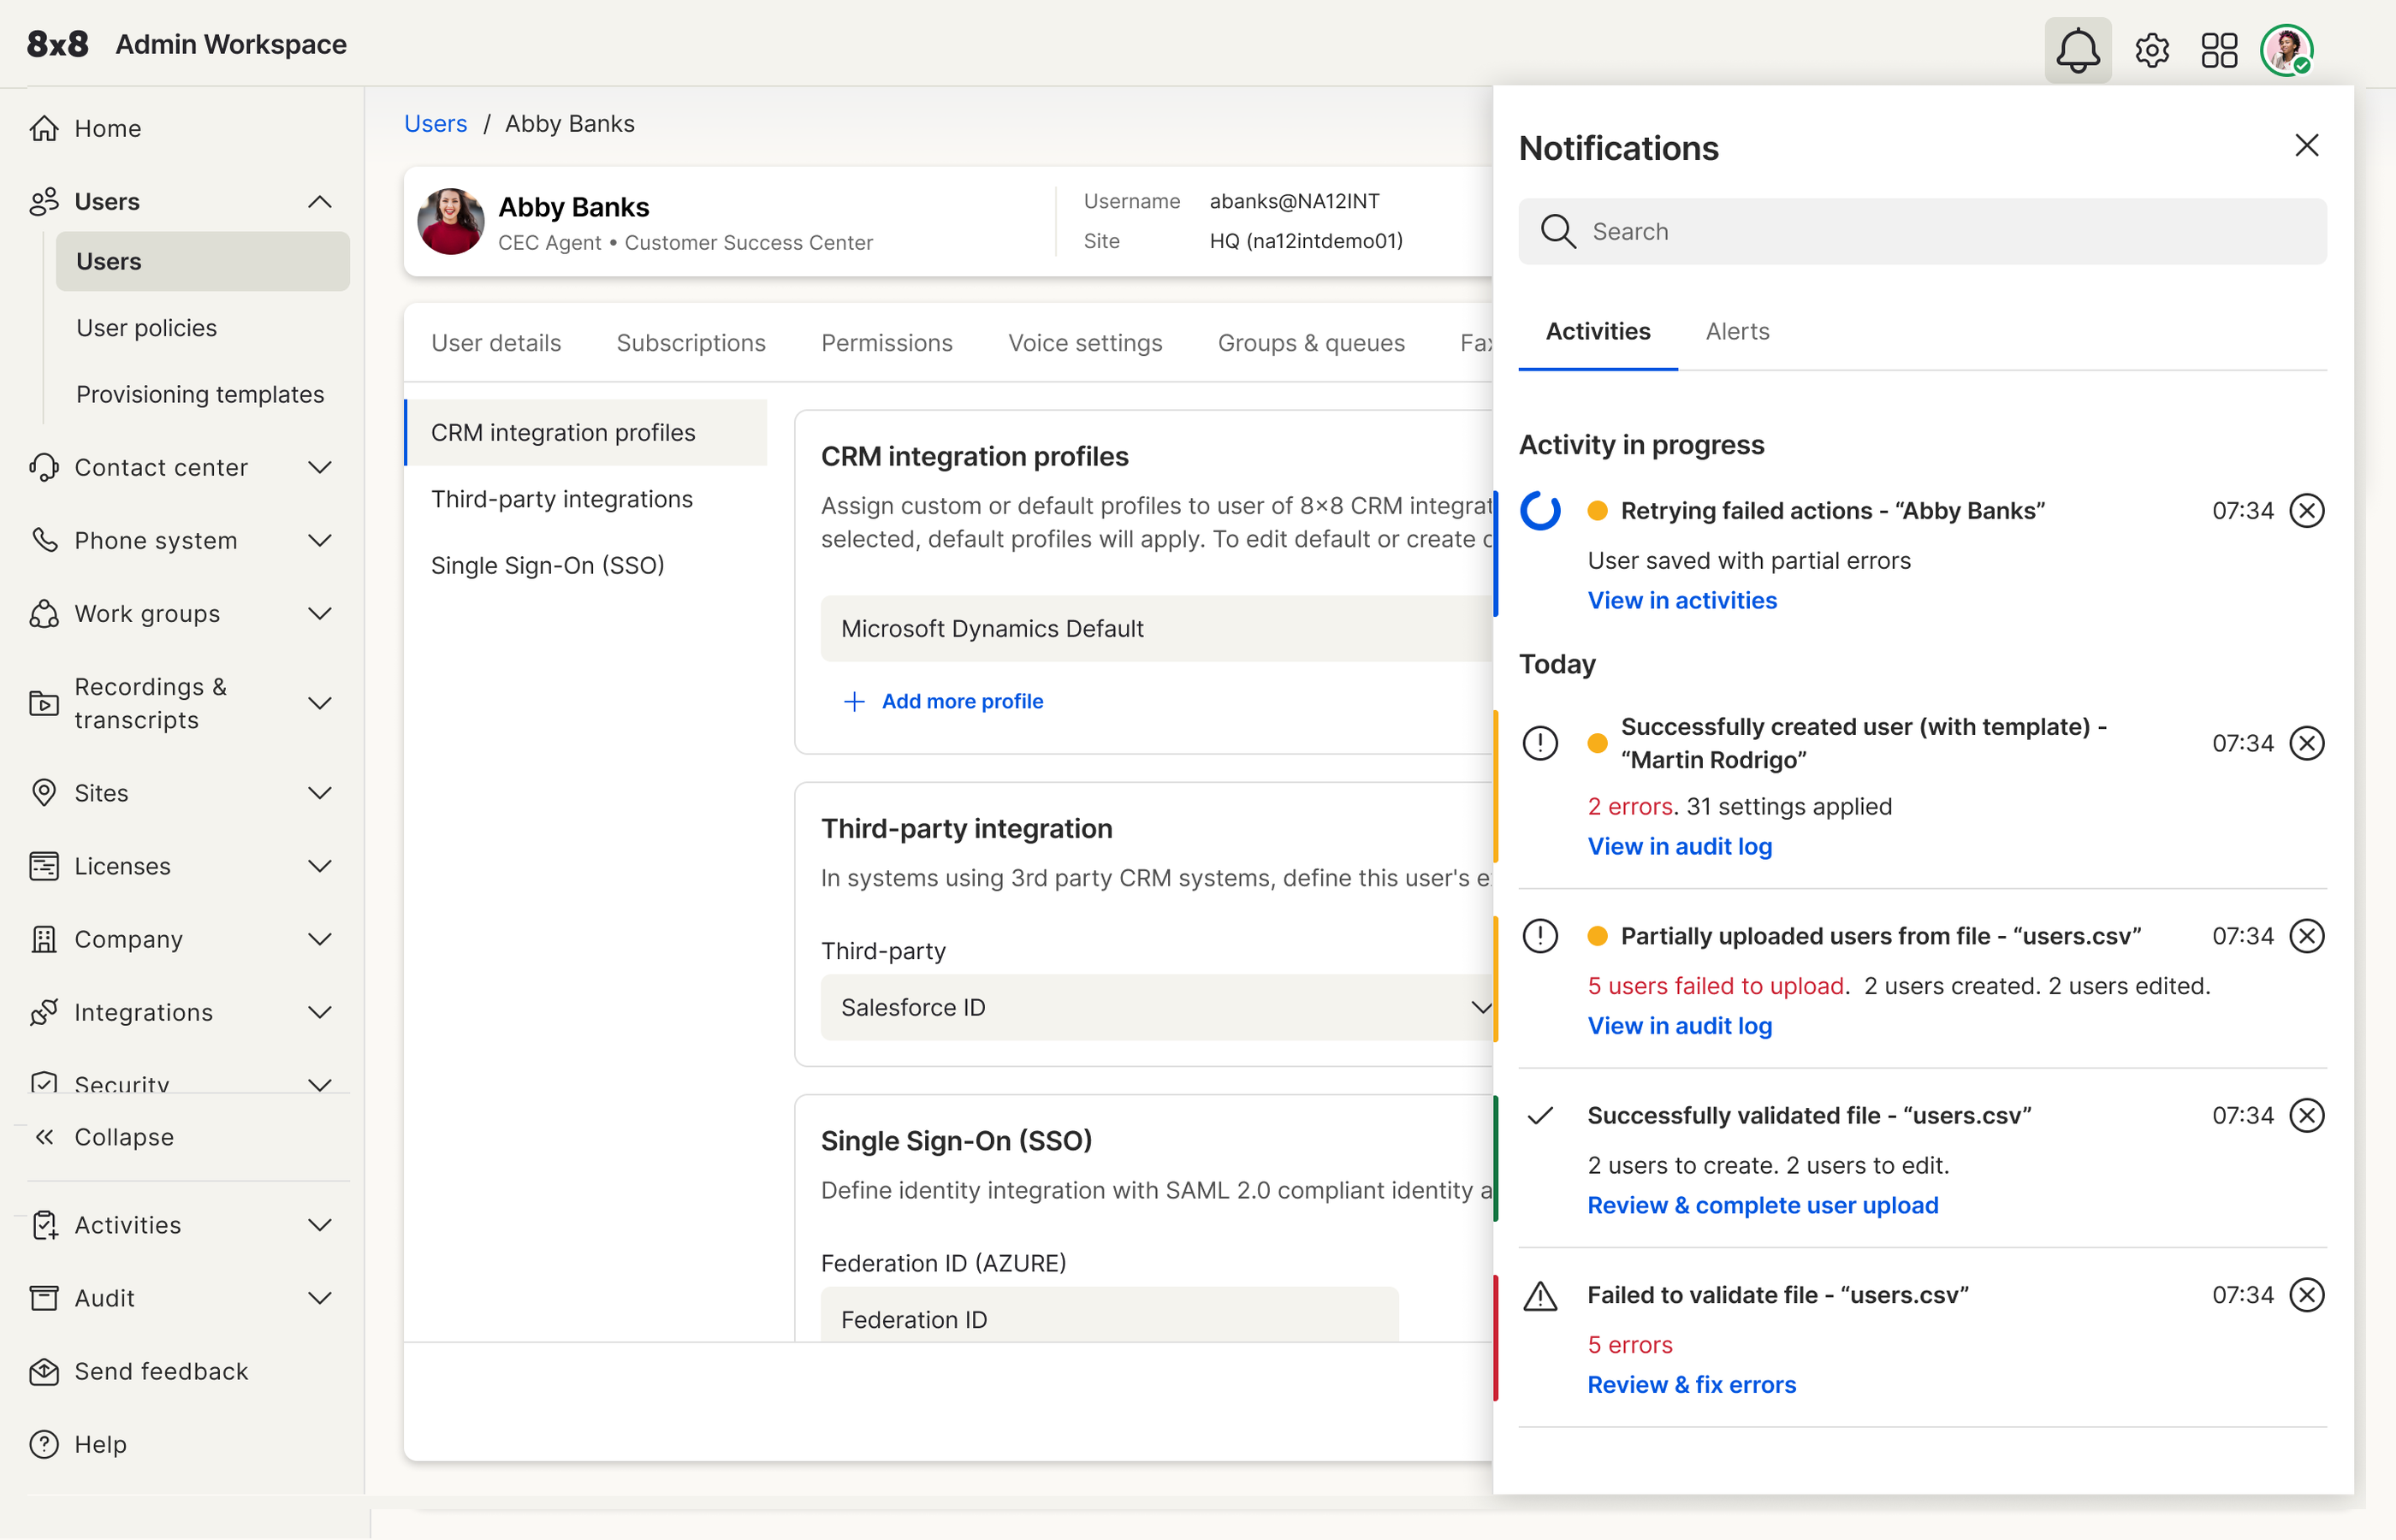
Task: Expand the Licenses sidebar section
Action: point(320,866)
